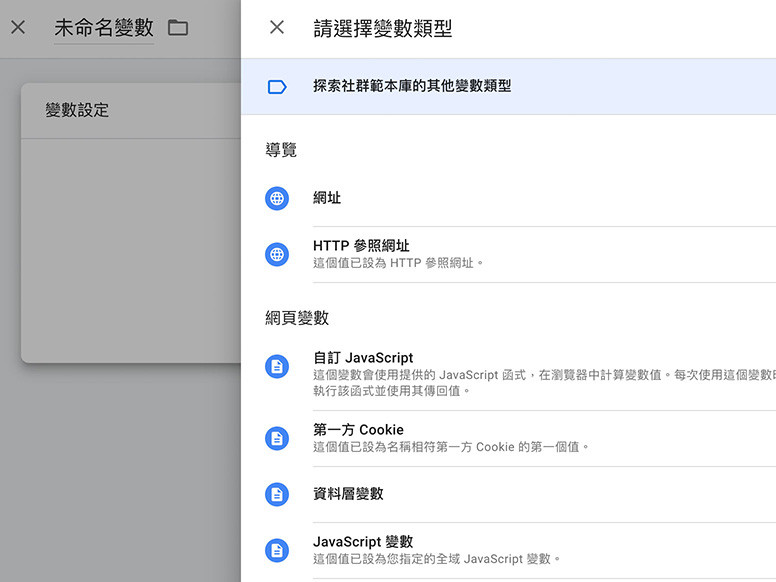Select 自訂 JavaScript variable type
The height and width of the screenshot is (582, 776).
click(x=508, y=374)
